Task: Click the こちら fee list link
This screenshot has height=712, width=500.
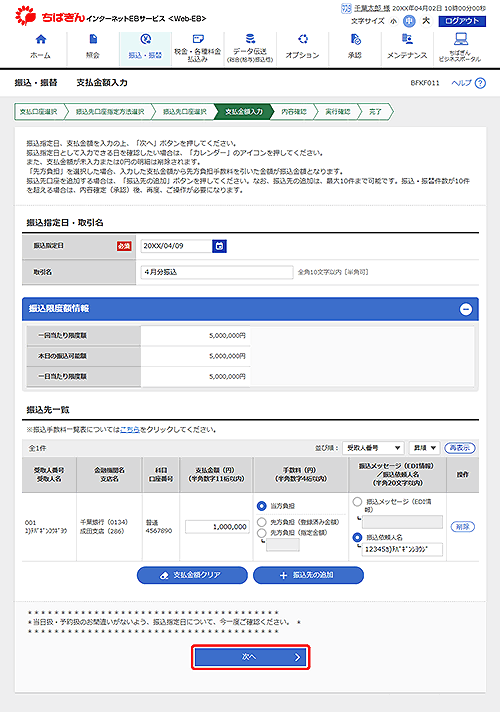Action: click(130, 430)
